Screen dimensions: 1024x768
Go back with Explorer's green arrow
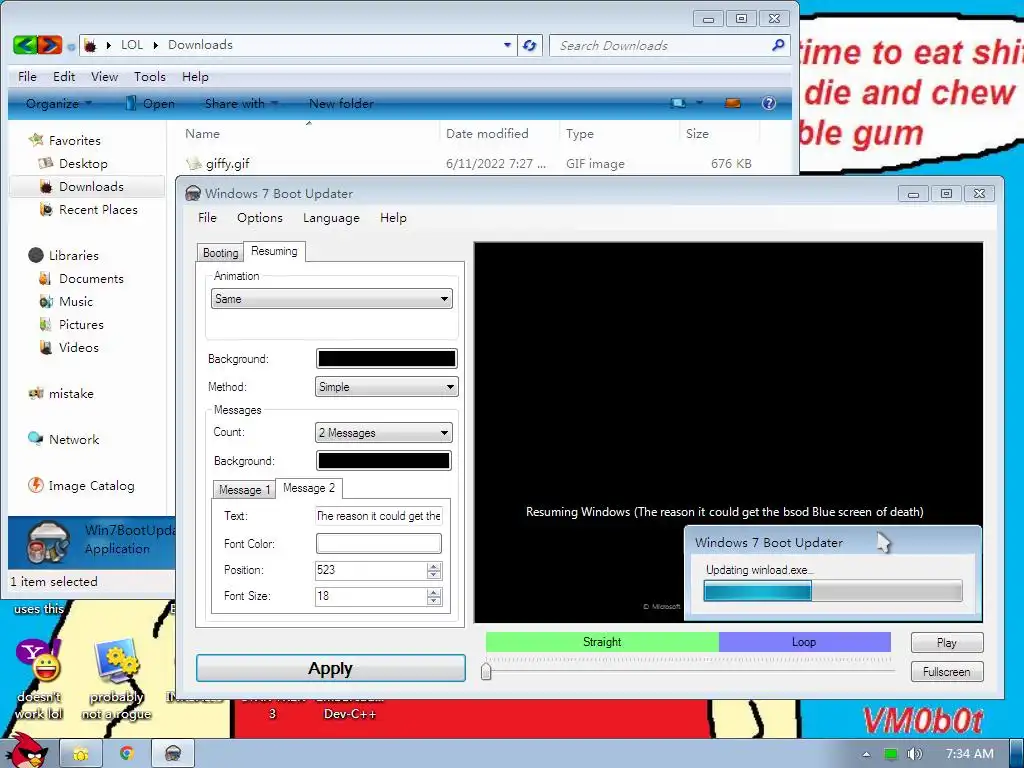point(25,45)
